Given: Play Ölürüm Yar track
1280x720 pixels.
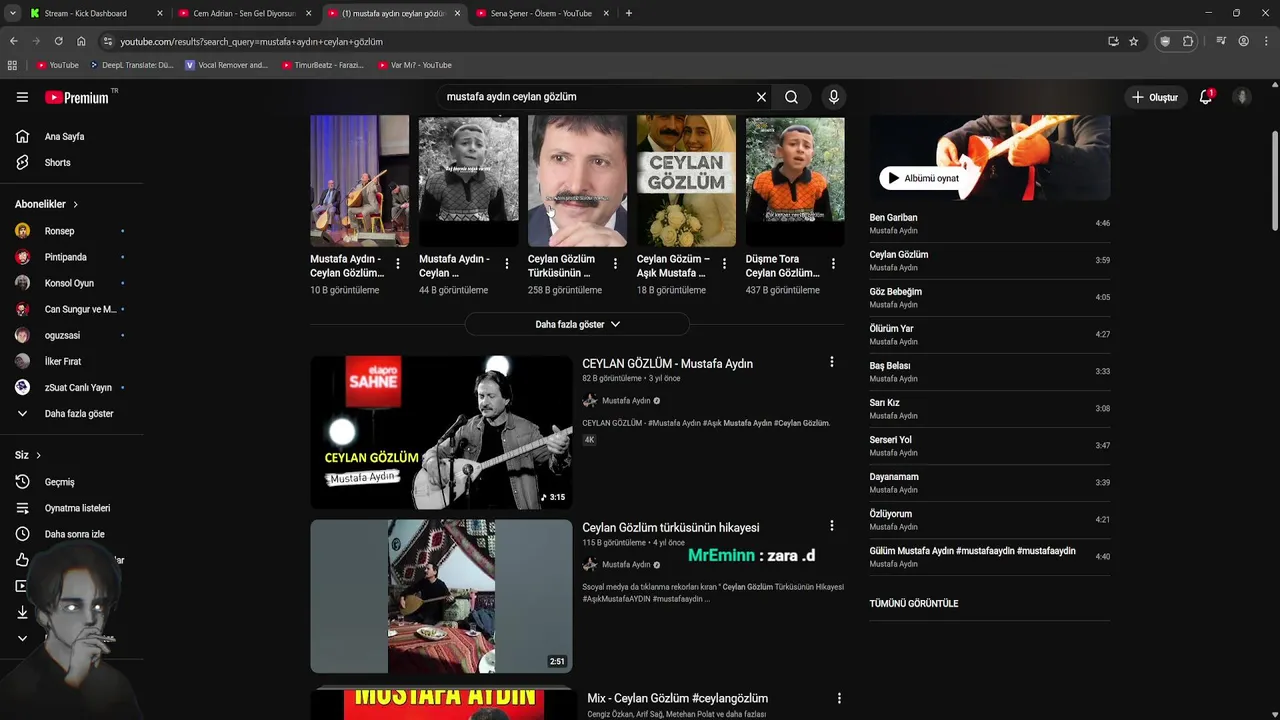Looking at the screenshot, I should click(x=990, y=335).
